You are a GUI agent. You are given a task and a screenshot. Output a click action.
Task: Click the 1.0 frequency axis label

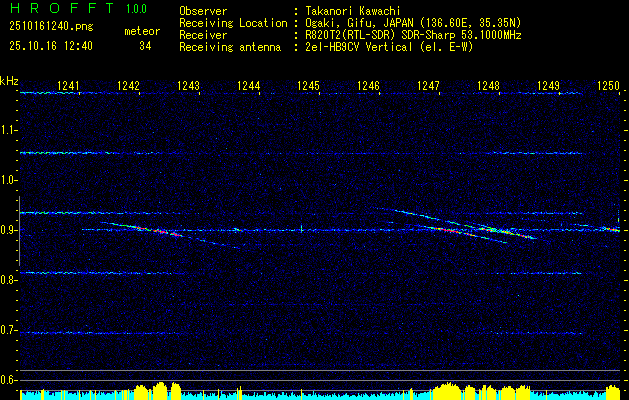click(8, 180)
